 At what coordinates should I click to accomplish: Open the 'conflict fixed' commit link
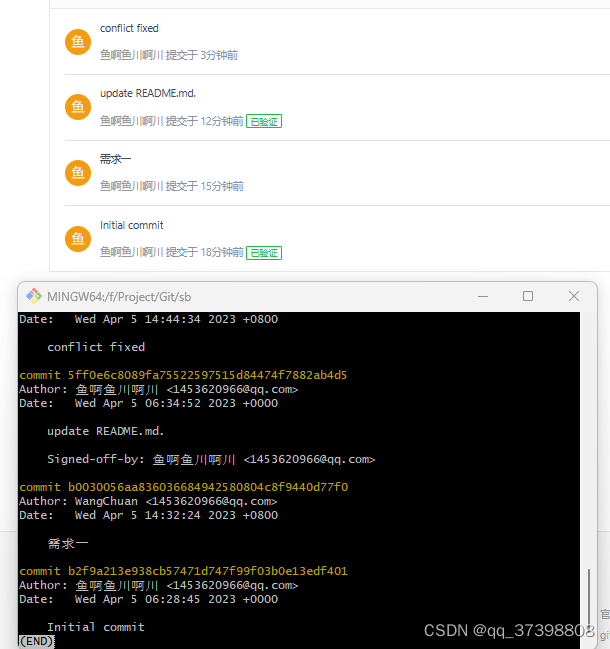(129, 28)
